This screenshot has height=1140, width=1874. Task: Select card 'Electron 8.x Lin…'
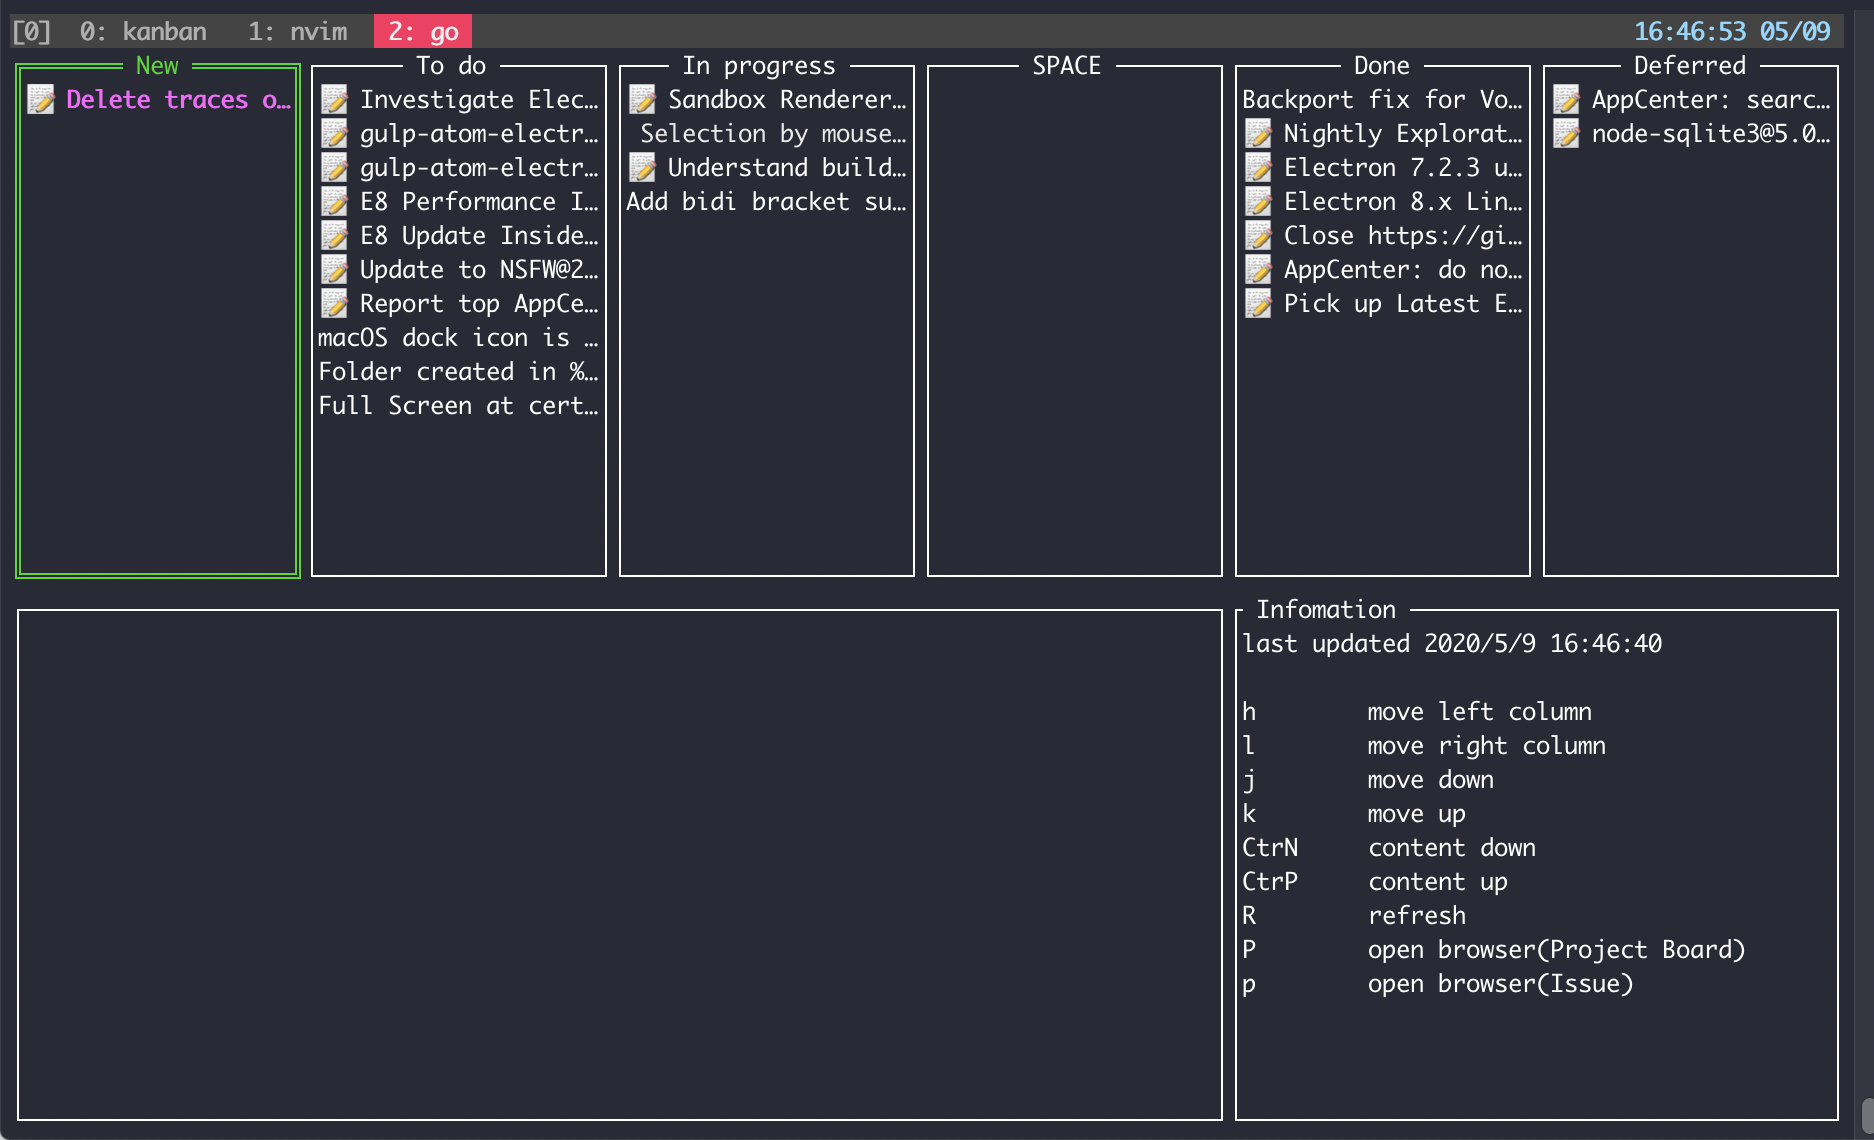pos(1383,201)
